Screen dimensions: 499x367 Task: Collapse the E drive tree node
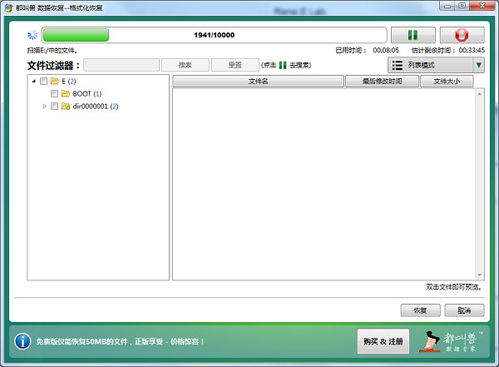click(x=34, y=81)
